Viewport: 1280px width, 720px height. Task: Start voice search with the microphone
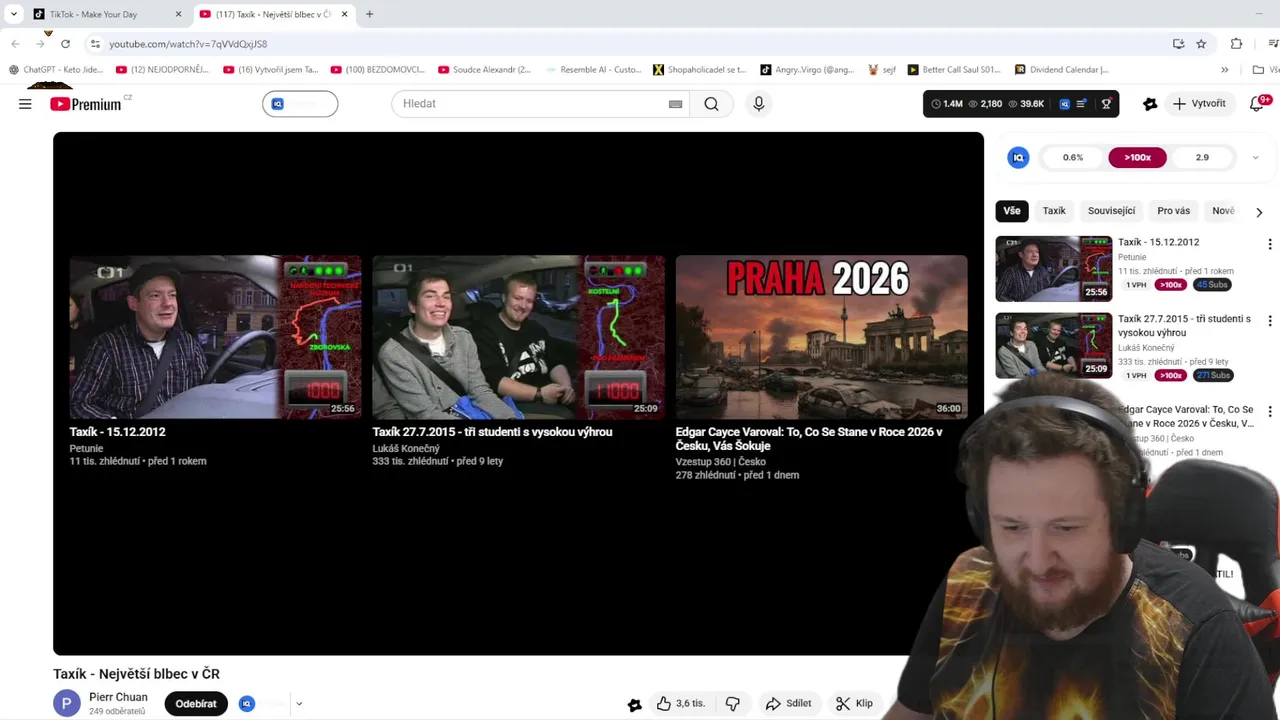pyautogui.click(x=759, y=104)
